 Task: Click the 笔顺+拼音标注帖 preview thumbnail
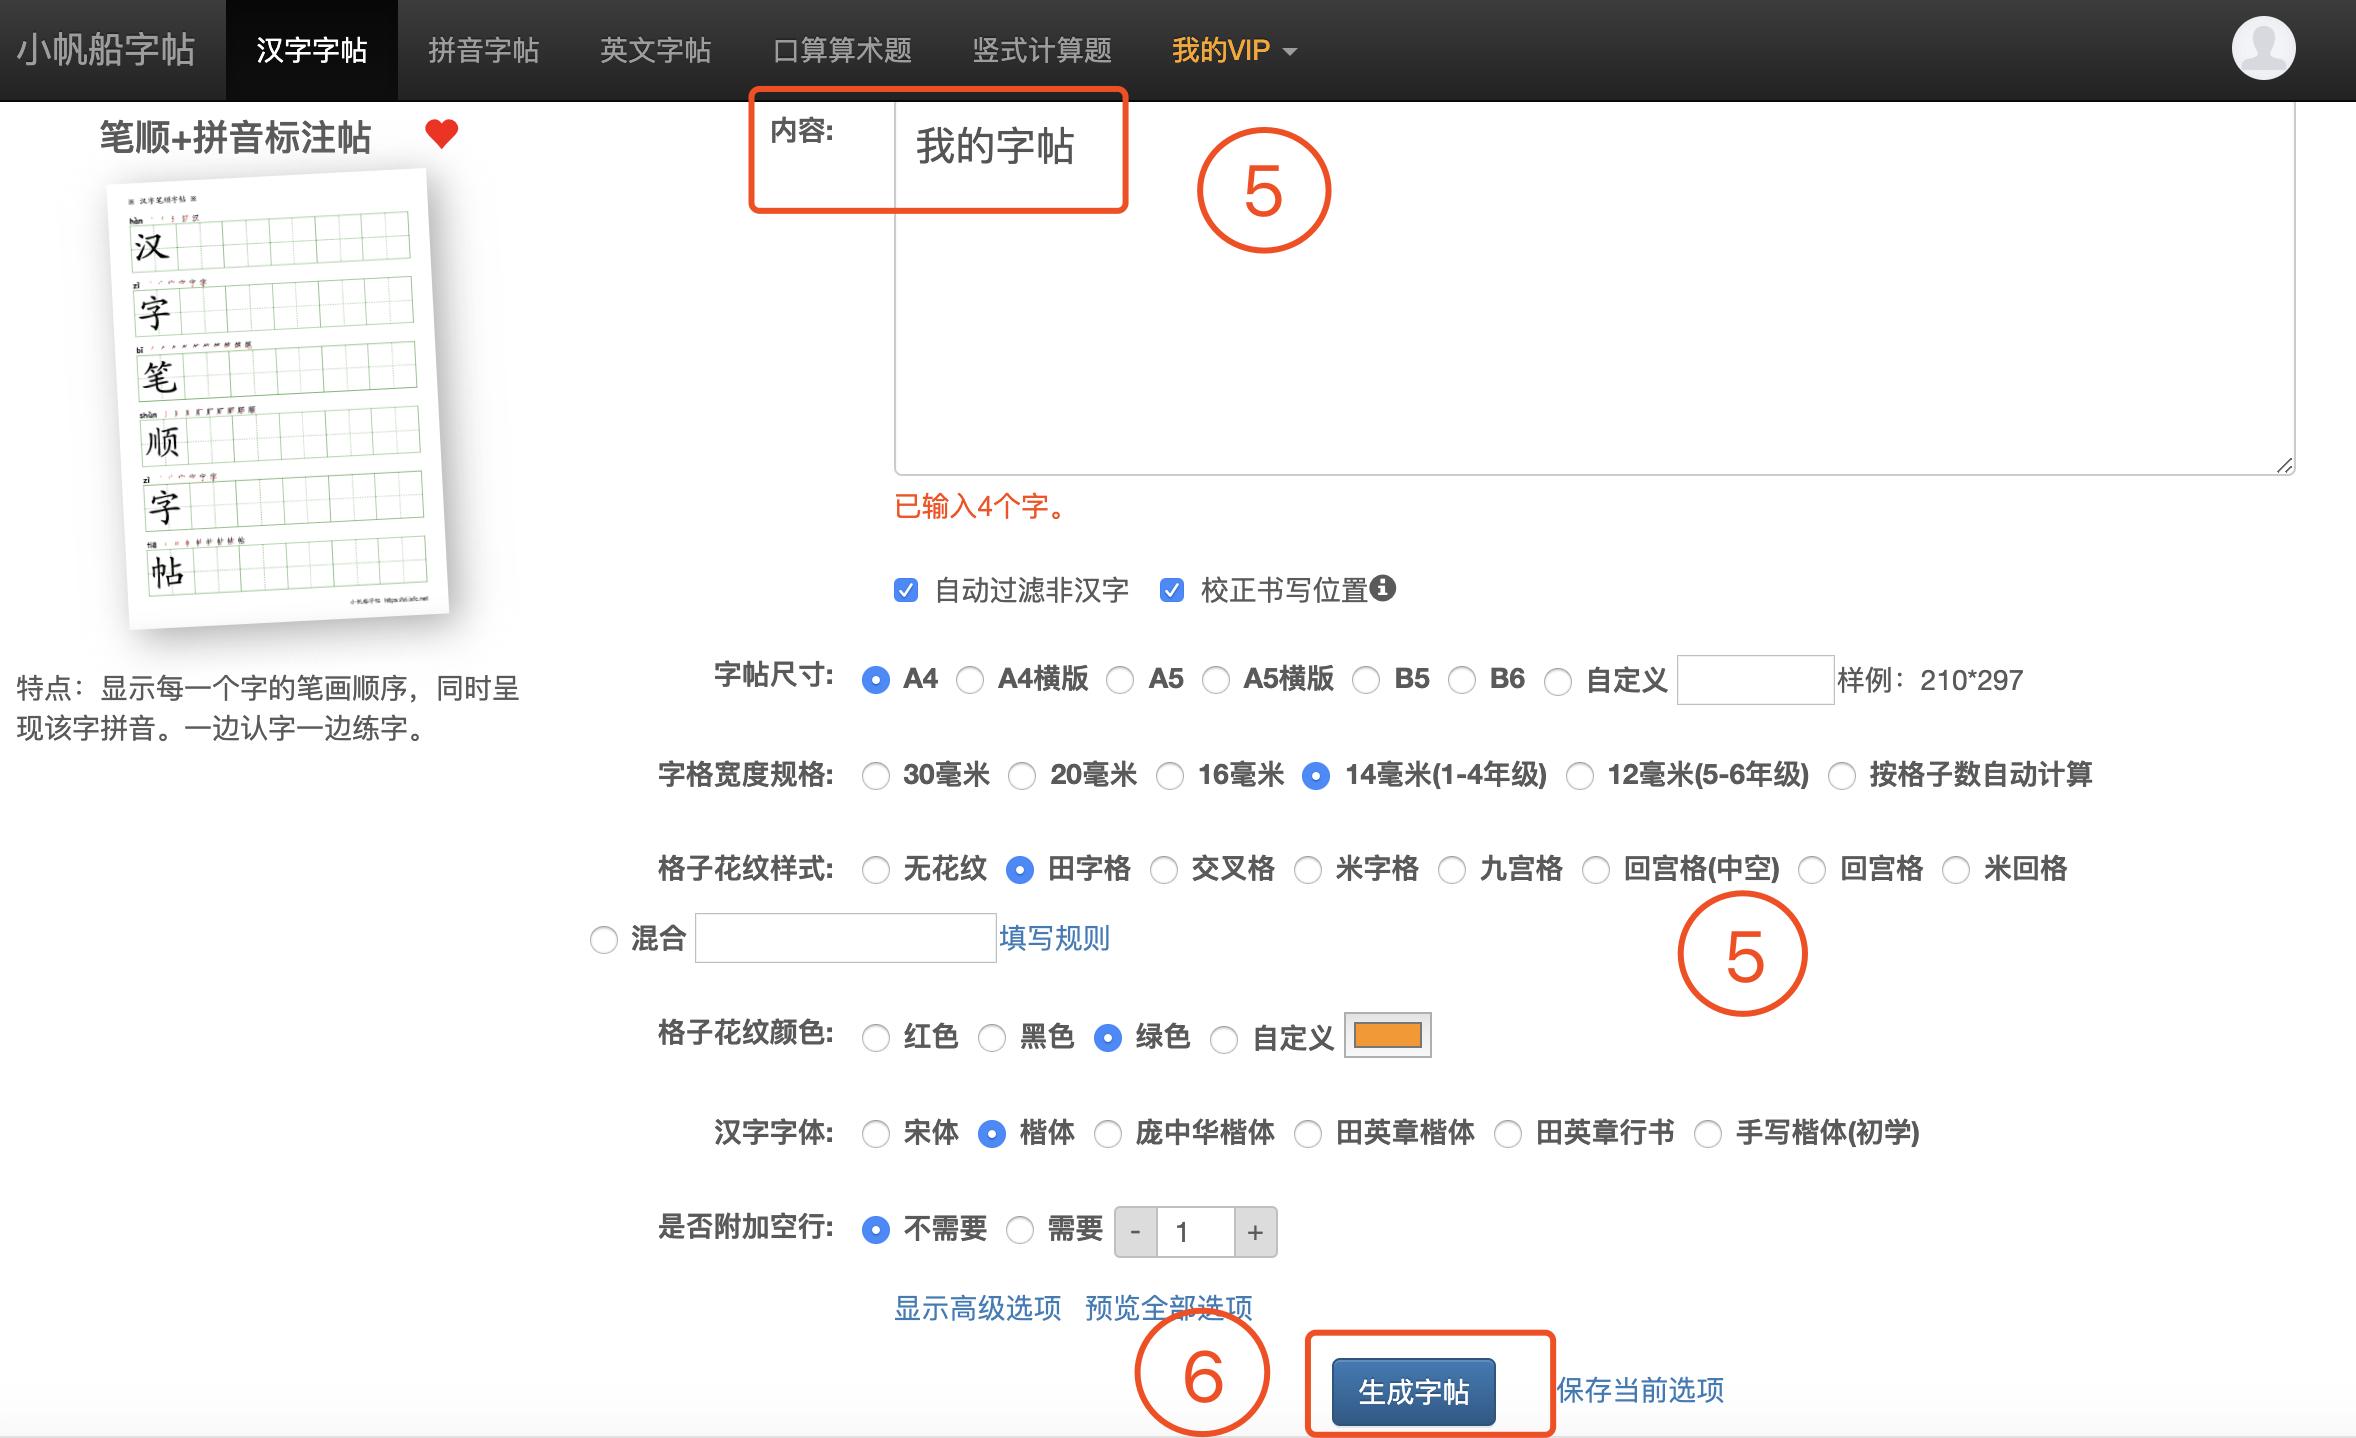coord(277,398)
